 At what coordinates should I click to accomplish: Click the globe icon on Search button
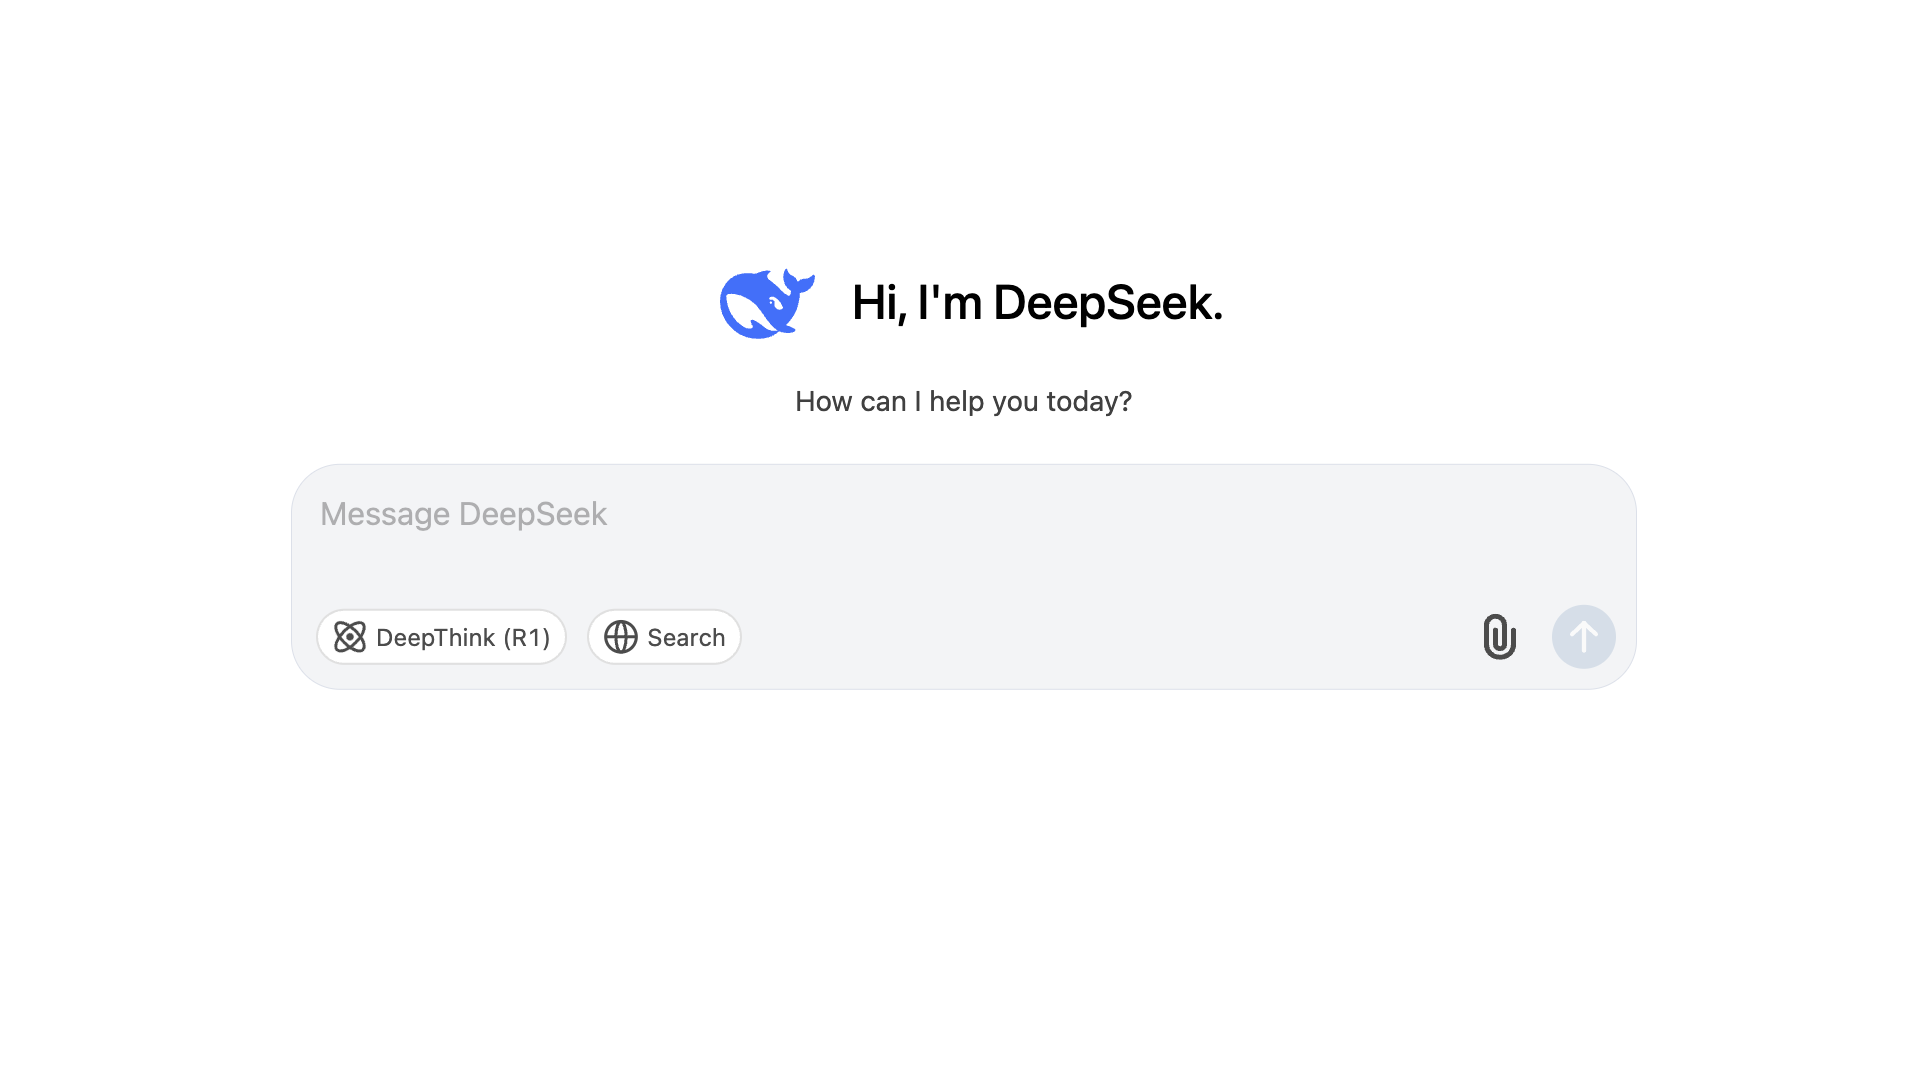[x=620, y=637]
